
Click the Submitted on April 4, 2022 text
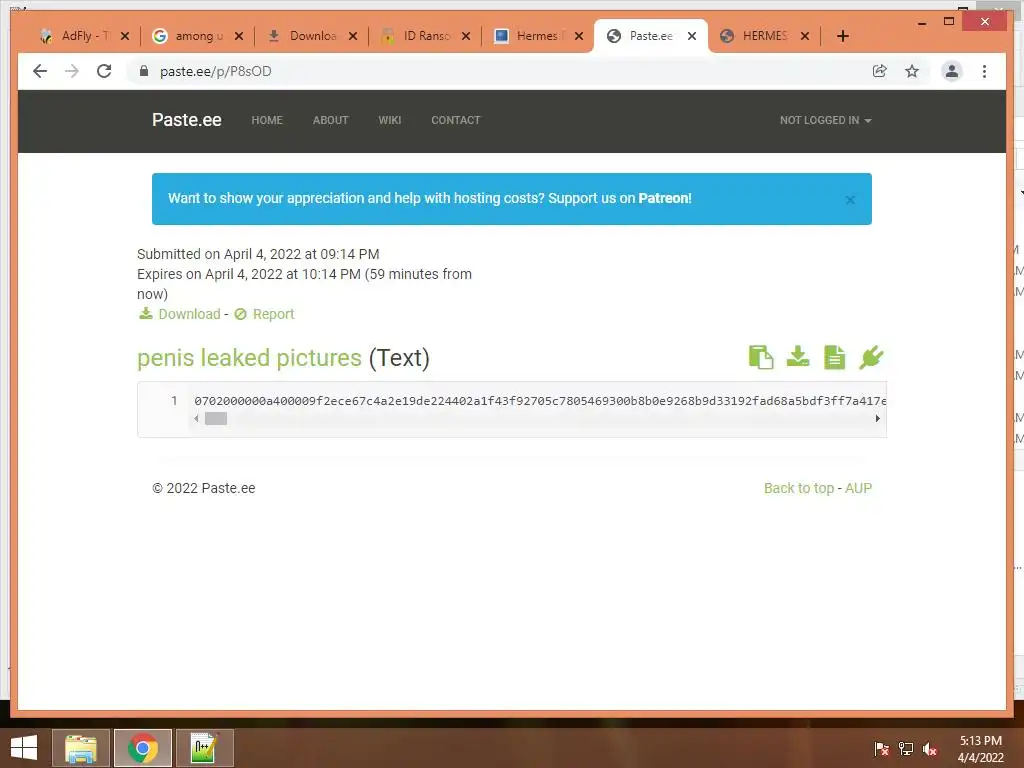[x=258, y=254]
